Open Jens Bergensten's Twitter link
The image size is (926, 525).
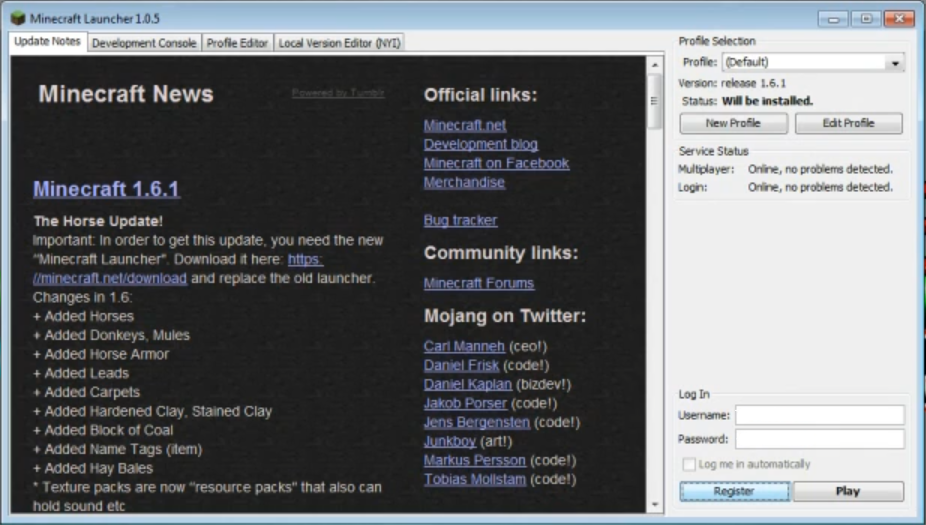[477, 422]
